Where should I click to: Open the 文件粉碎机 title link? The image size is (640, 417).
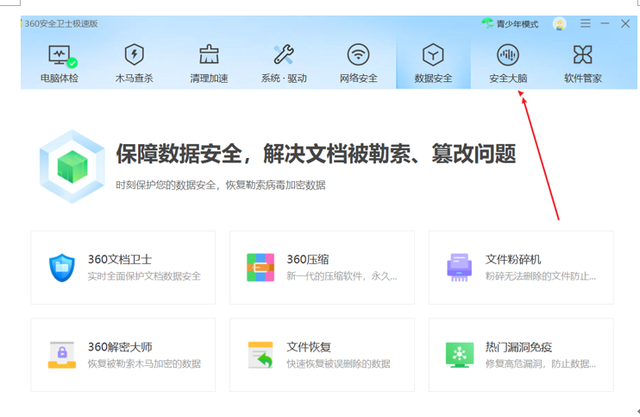pos(513,259)
